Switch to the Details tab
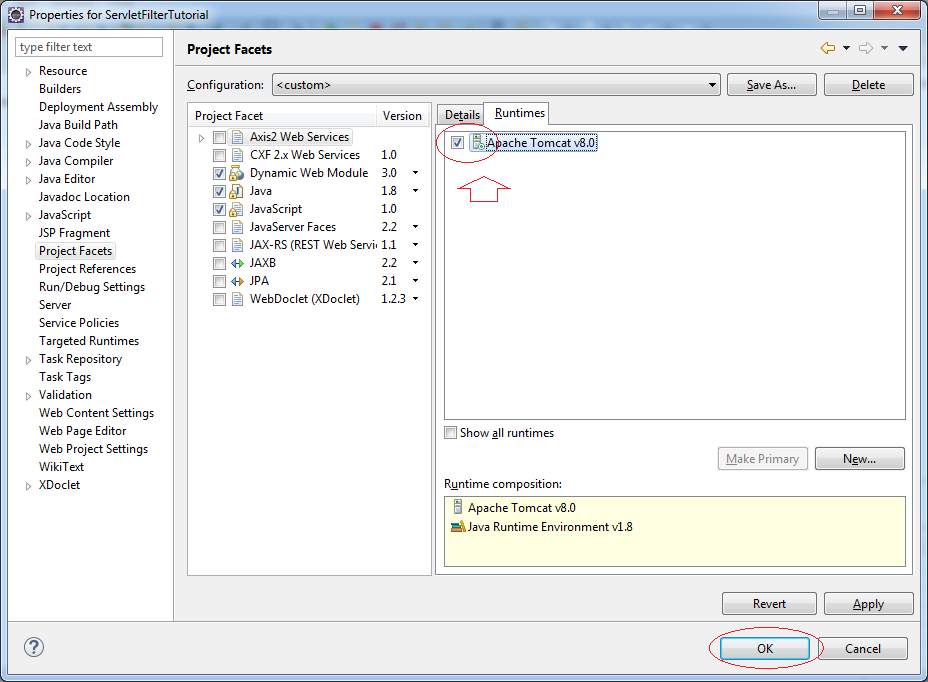This screenshot has height=682, width=928. pyautogui.click(x=462, y=115)
